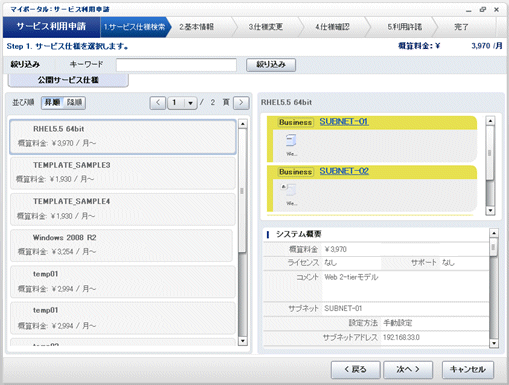Image resolution: width=509 pixels, height=385 pixels.
Task: Click the server icon in SUBNET-01
Action: 291,140
